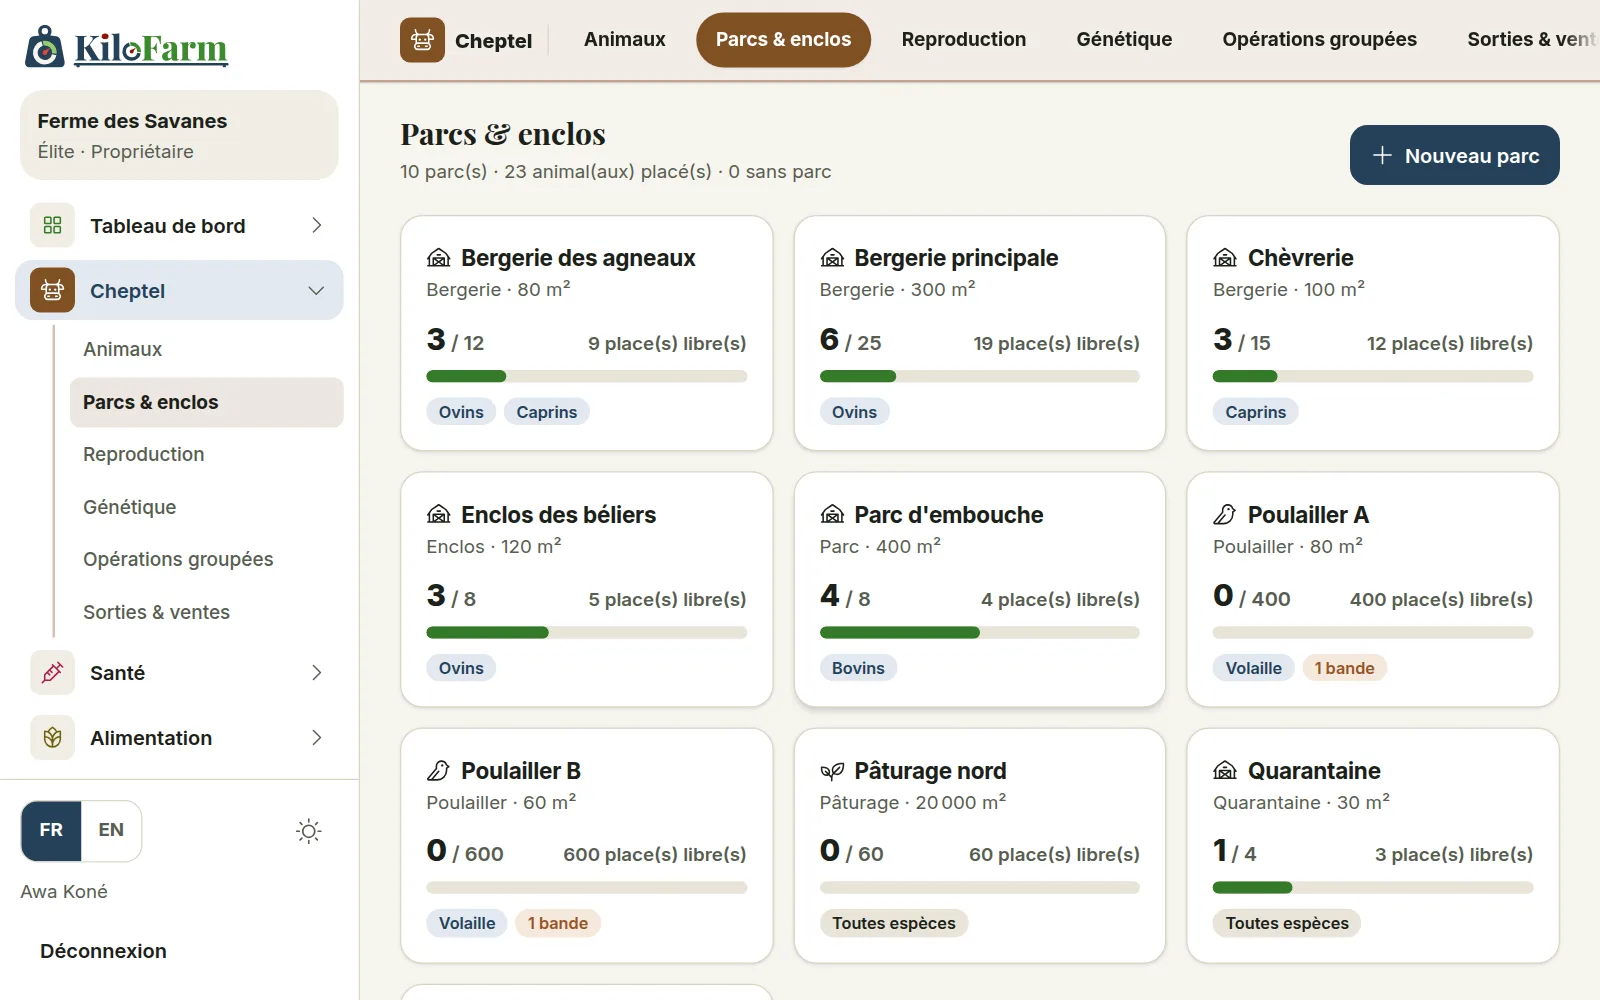Click the bird icon on Poulailler B

tap(438, 770)
